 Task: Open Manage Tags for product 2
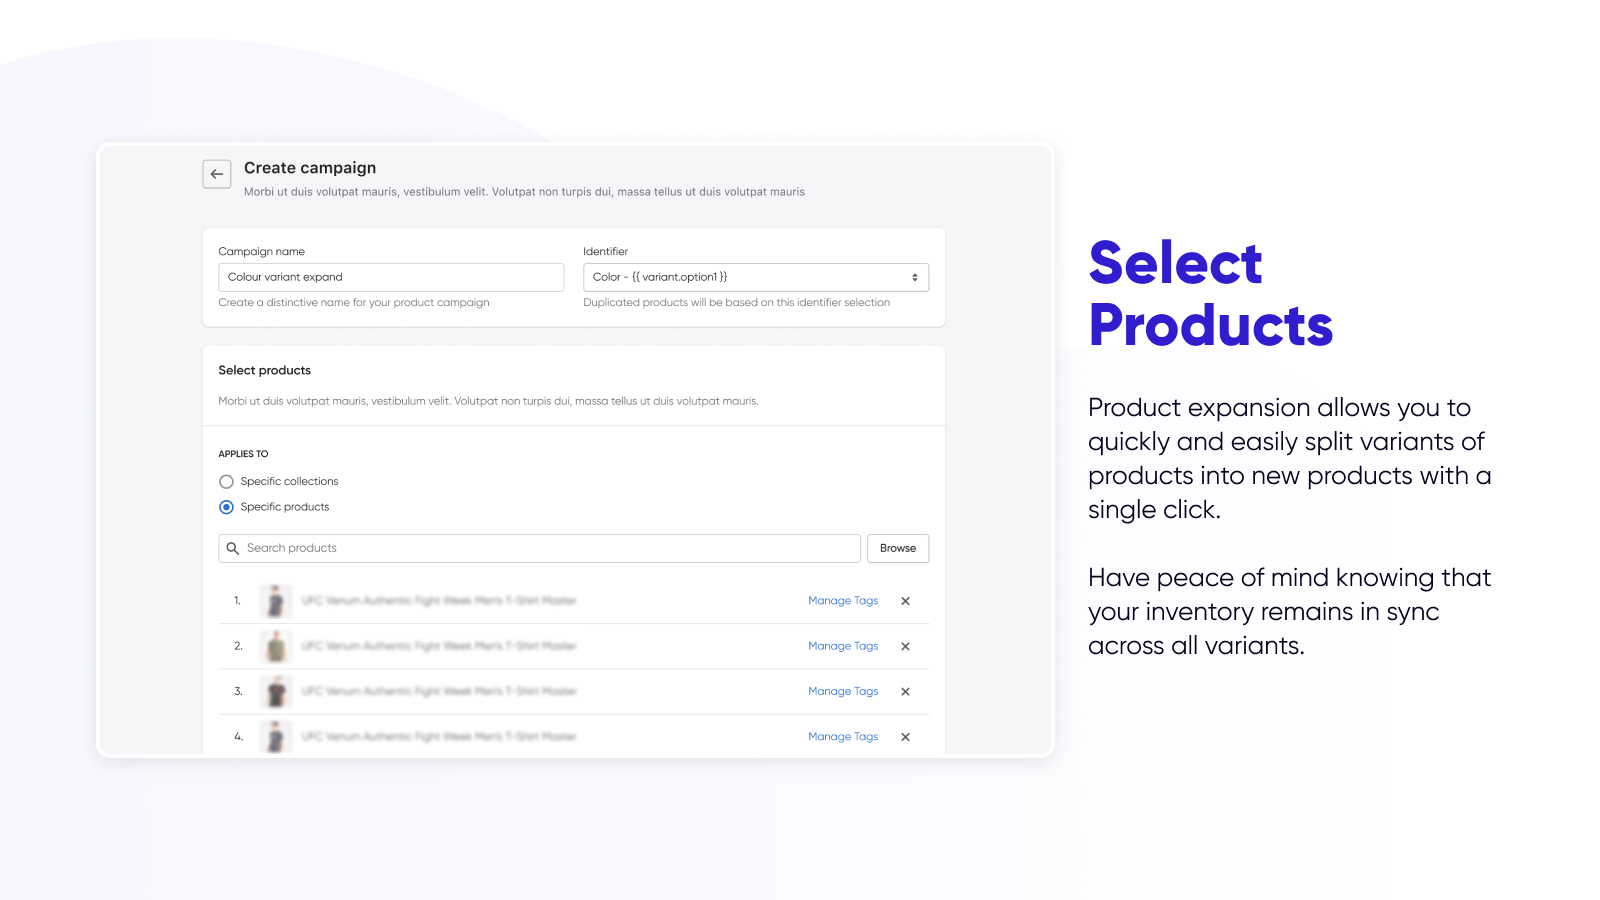(843, 646)
